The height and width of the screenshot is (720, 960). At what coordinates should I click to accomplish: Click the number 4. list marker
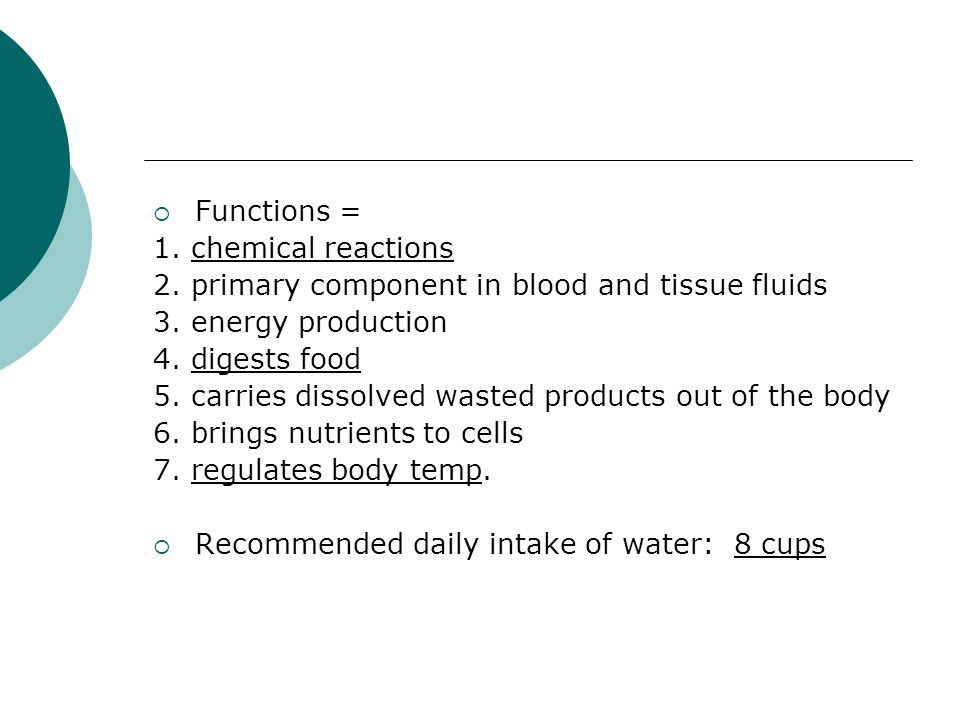pyautogui.click(x=167, y=359)
